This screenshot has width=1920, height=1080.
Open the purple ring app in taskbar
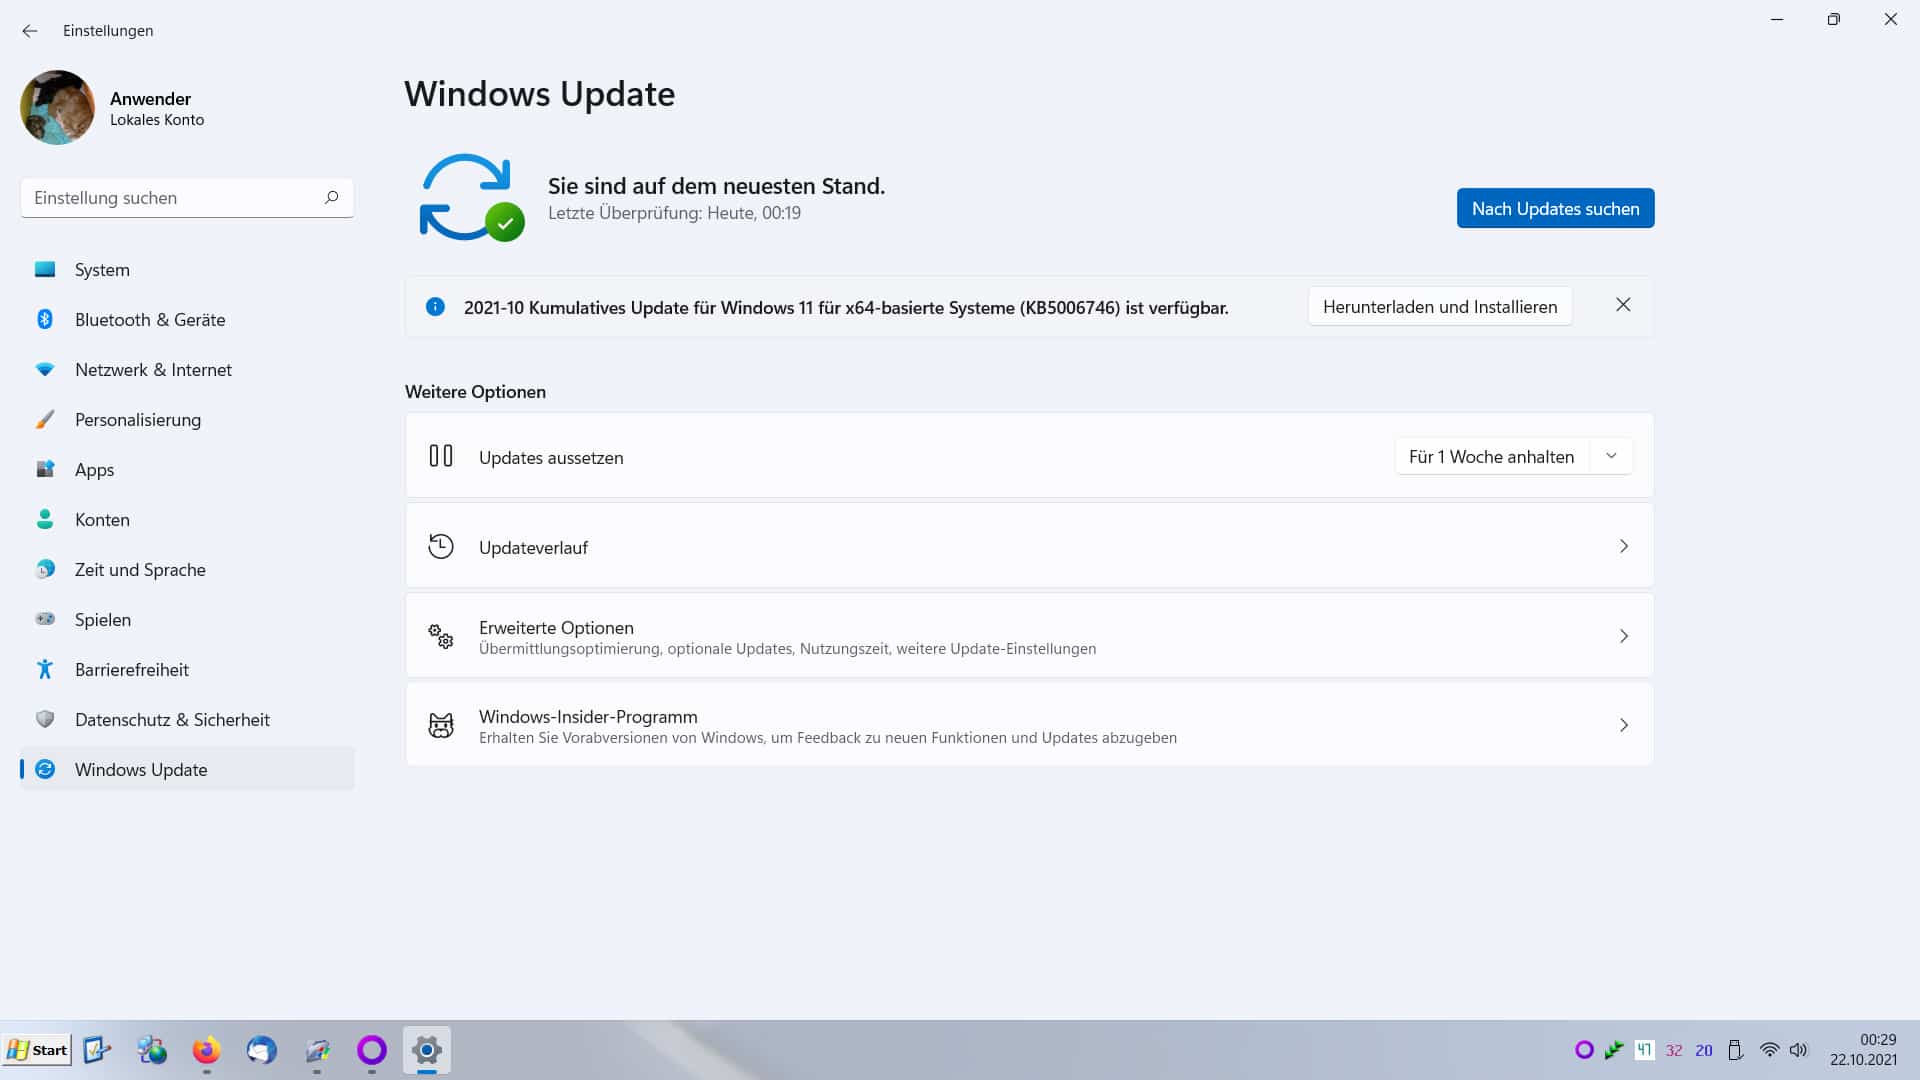coord(372,1050)
